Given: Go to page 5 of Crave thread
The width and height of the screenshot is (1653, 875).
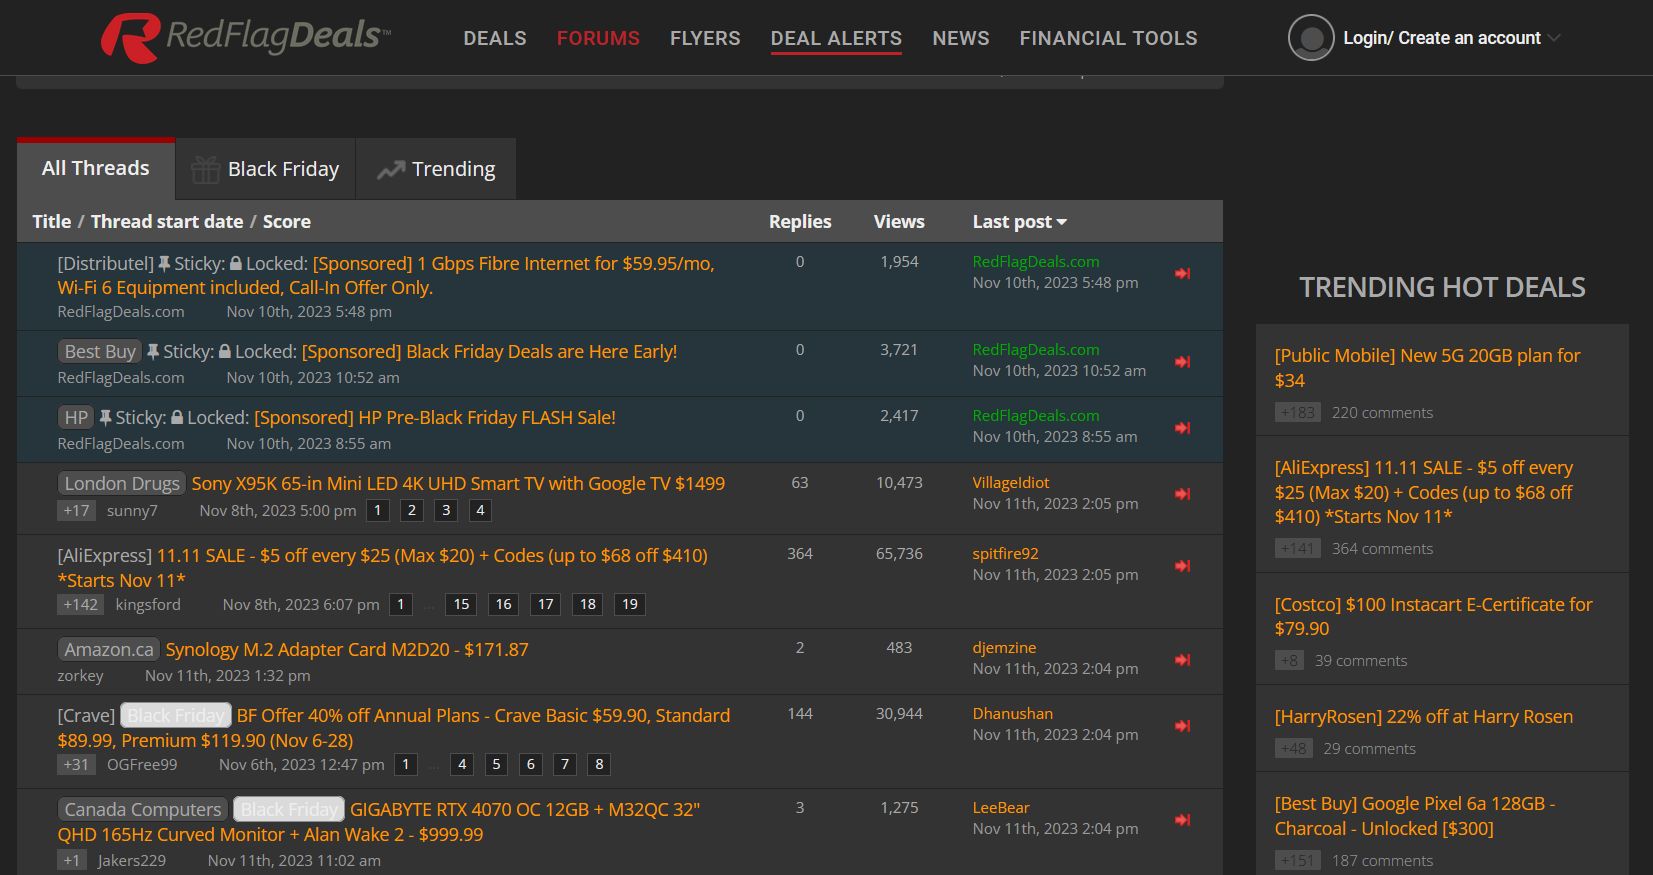Looking at the screenshot, I should tap(496, 765).
